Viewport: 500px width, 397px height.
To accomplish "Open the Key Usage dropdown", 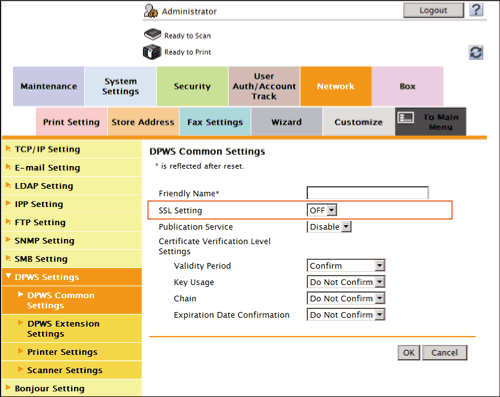I will [x=346, y=282].
